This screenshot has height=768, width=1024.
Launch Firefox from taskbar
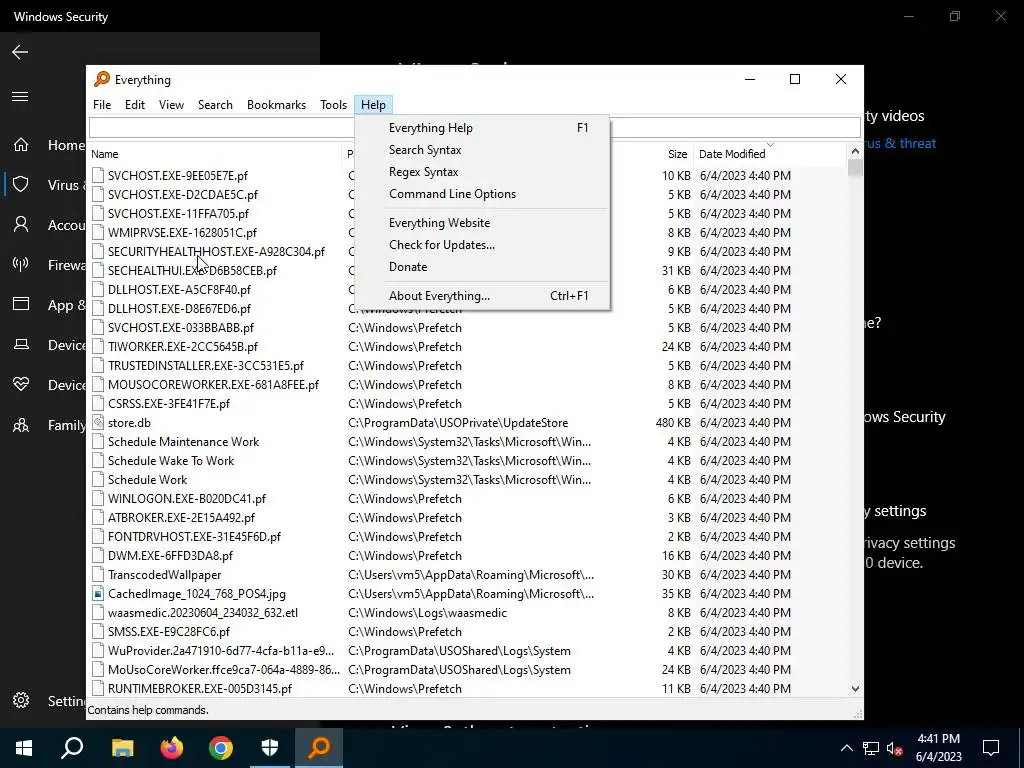pos(172,748)
